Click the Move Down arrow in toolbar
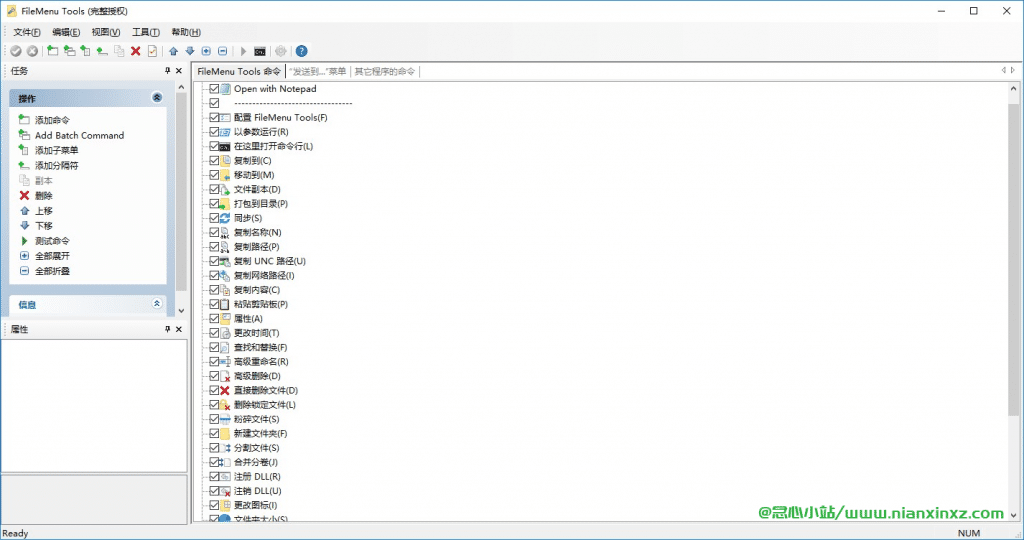 (x=189, y=51)
